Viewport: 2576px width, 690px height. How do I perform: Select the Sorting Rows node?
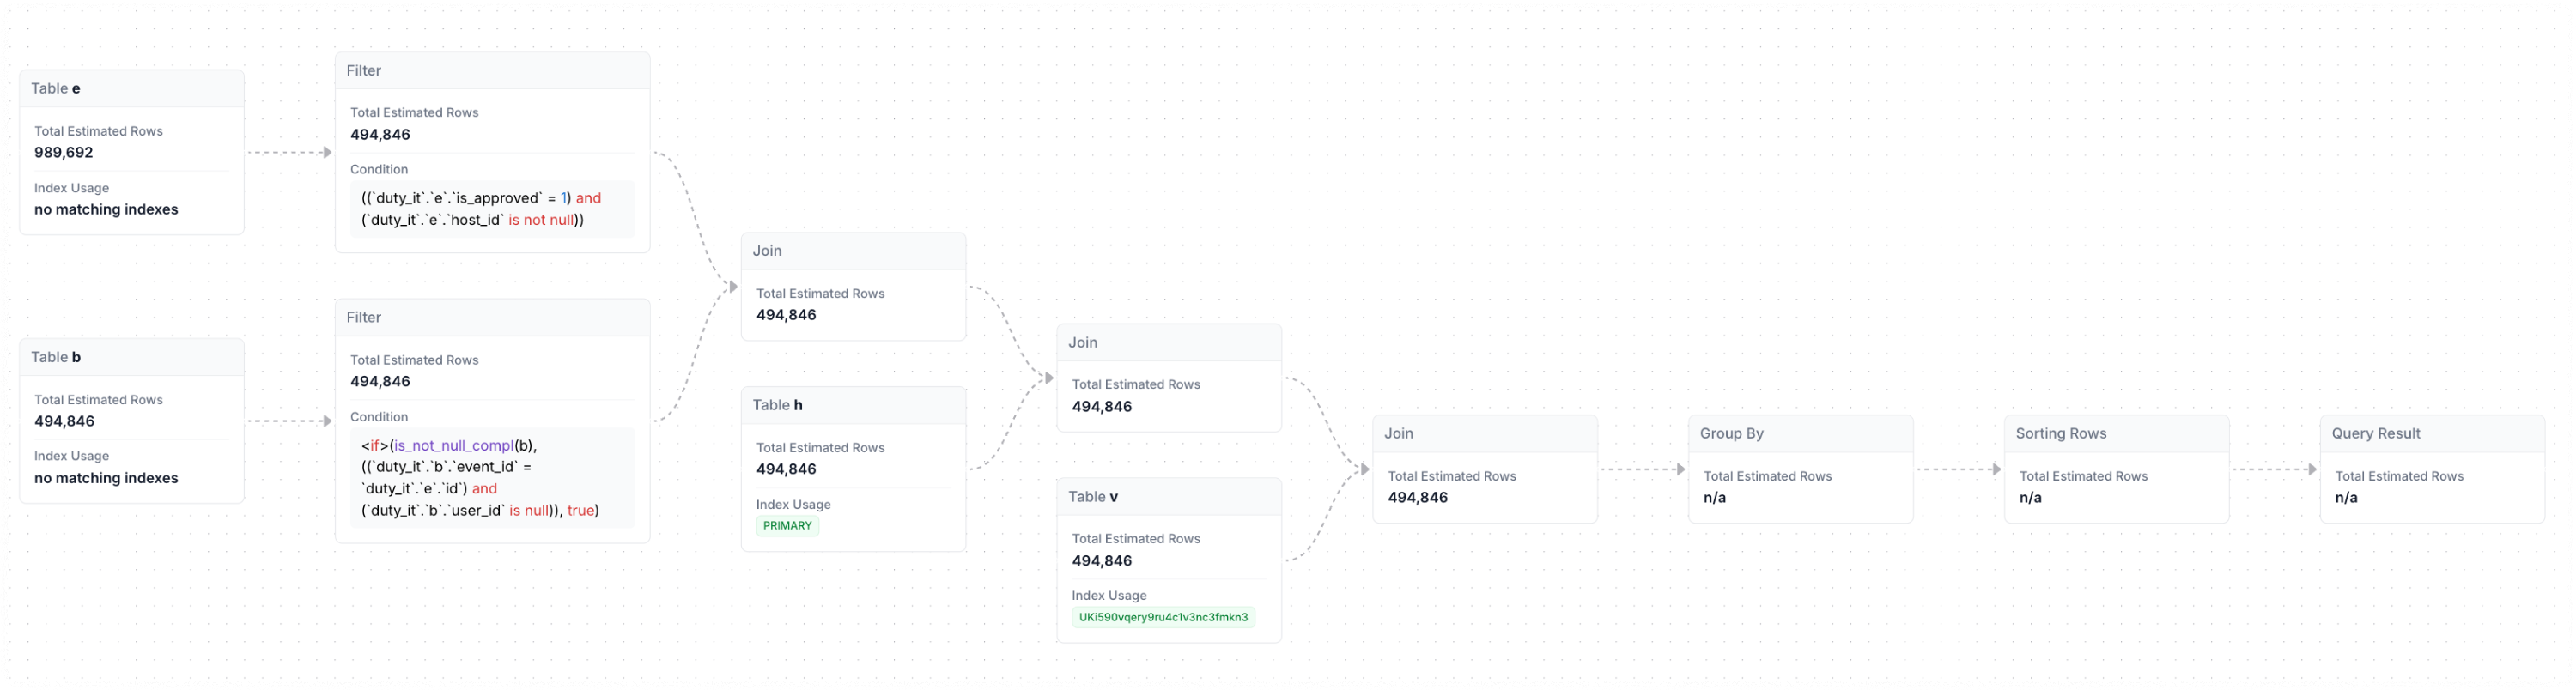[2116, 469]
